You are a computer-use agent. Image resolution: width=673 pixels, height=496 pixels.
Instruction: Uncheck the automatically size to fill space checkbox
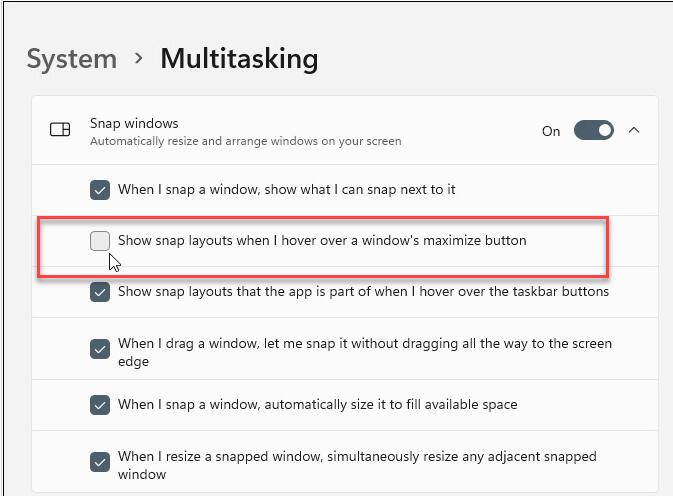point(100,405)
